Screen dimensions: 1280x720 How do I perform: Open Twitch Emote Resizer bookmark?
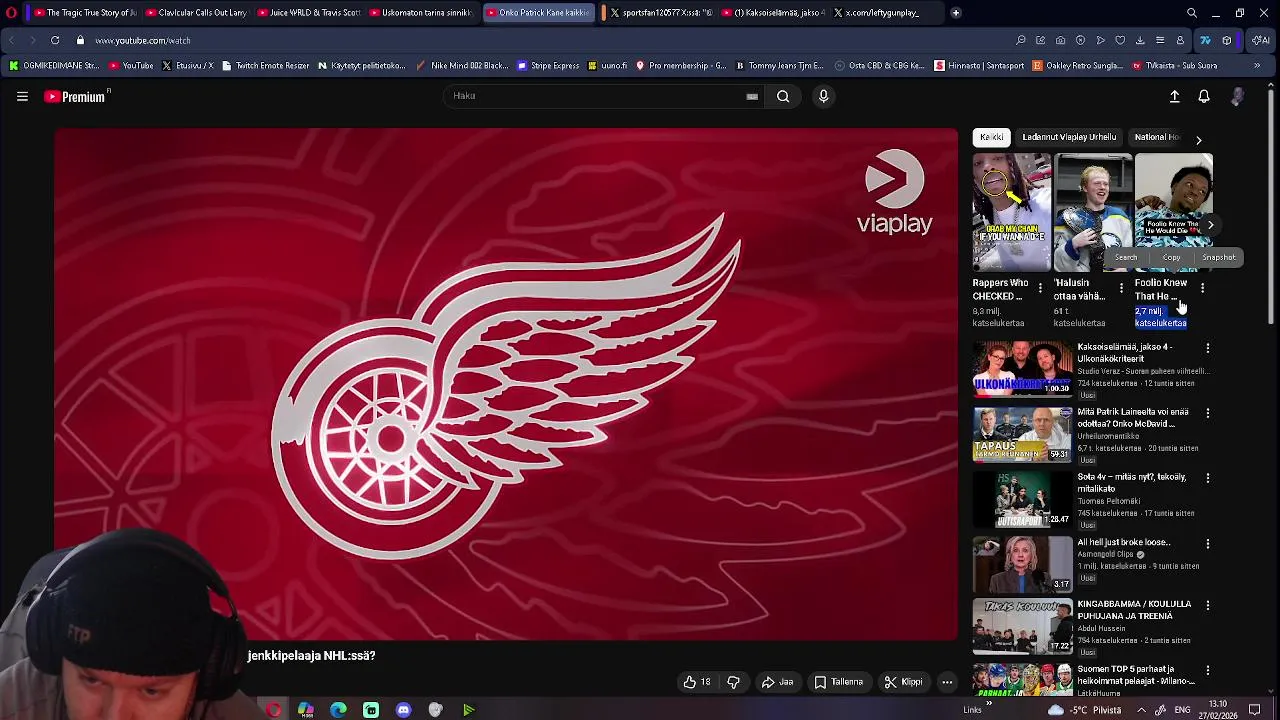point(265,66)
